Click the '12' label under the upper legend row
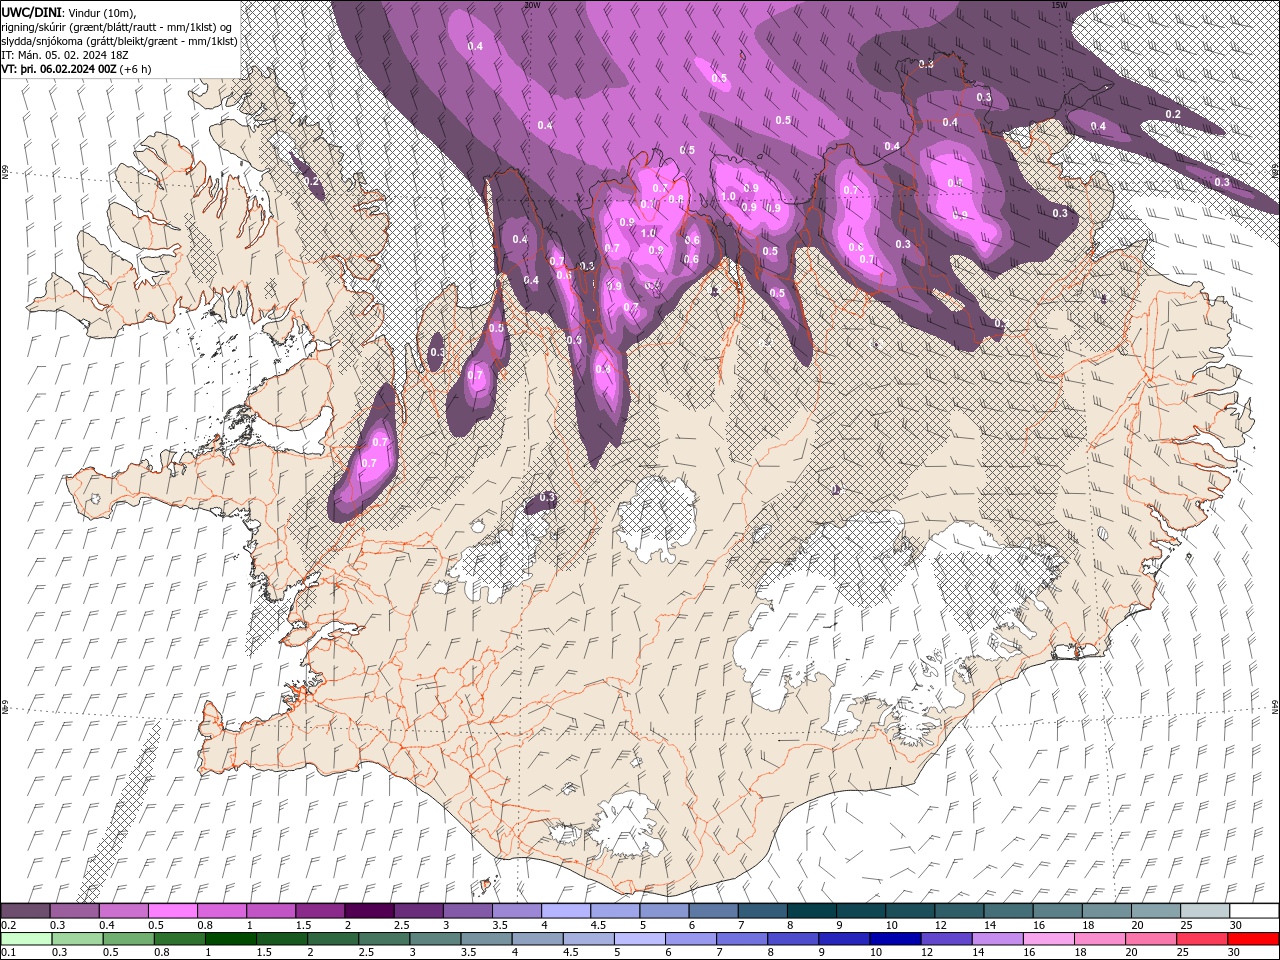Image resolution: width=1280 pixels, height=960 pixels. click(939, 925)
